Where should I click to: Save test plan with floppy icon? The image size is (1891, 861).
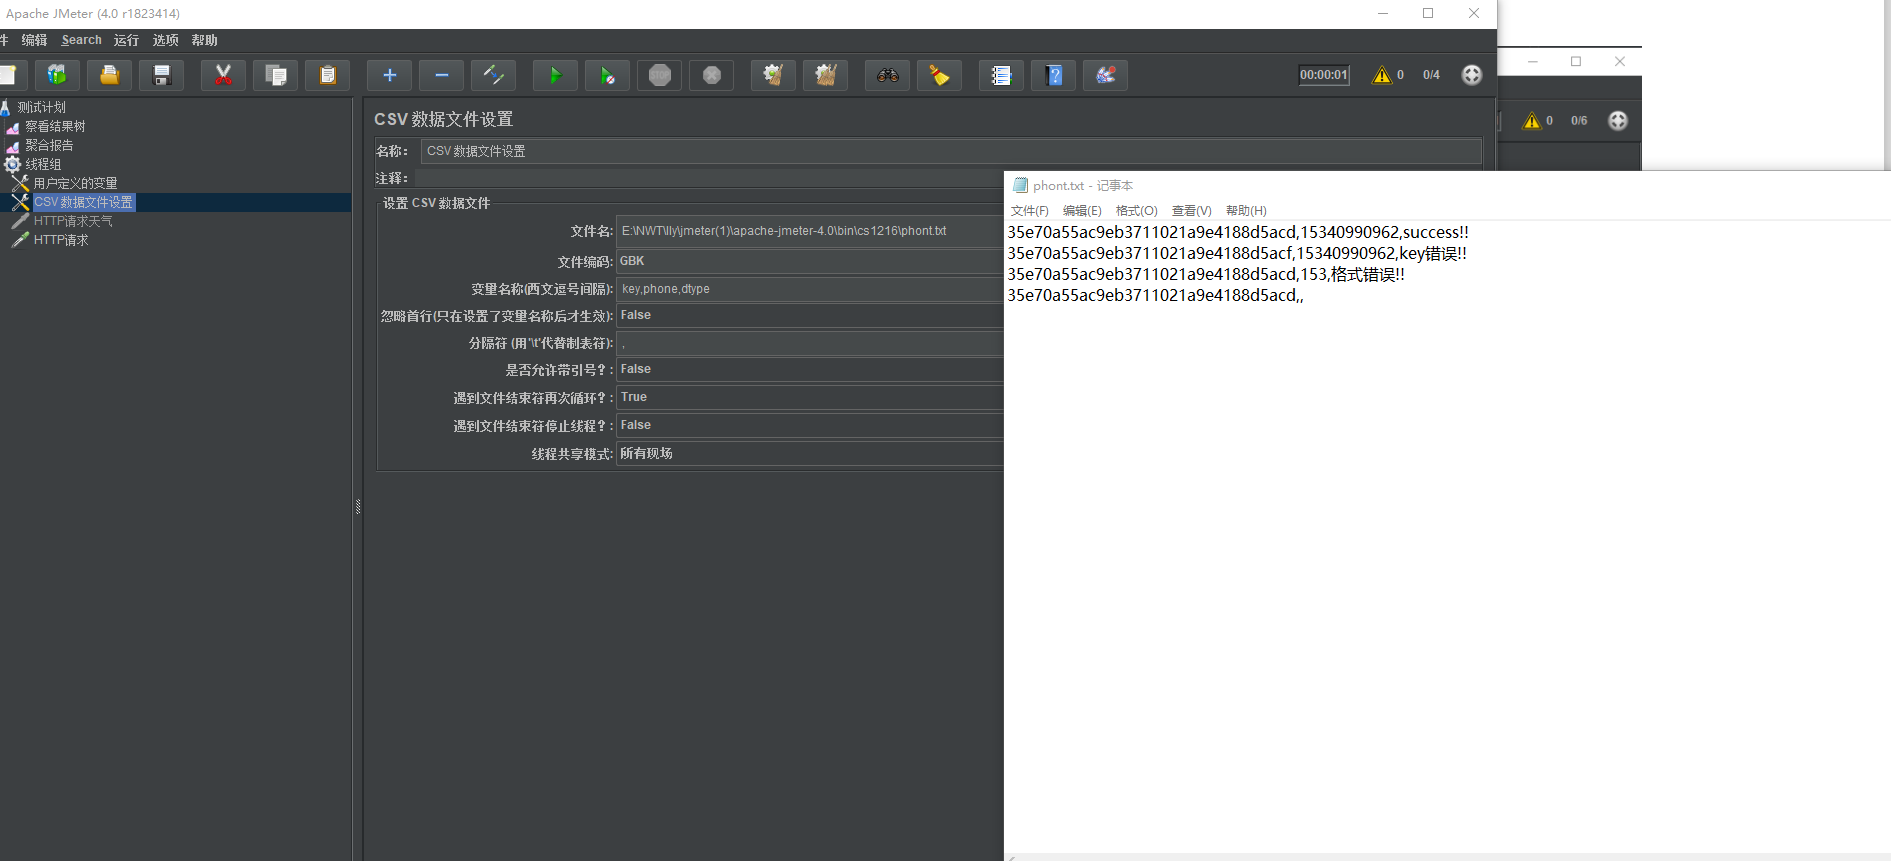pyautogui.click(x=161, y=75)
